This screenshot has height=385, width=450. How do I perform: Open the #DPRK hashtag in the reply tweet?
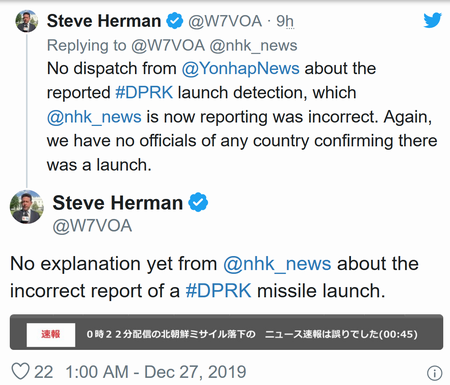144,92
